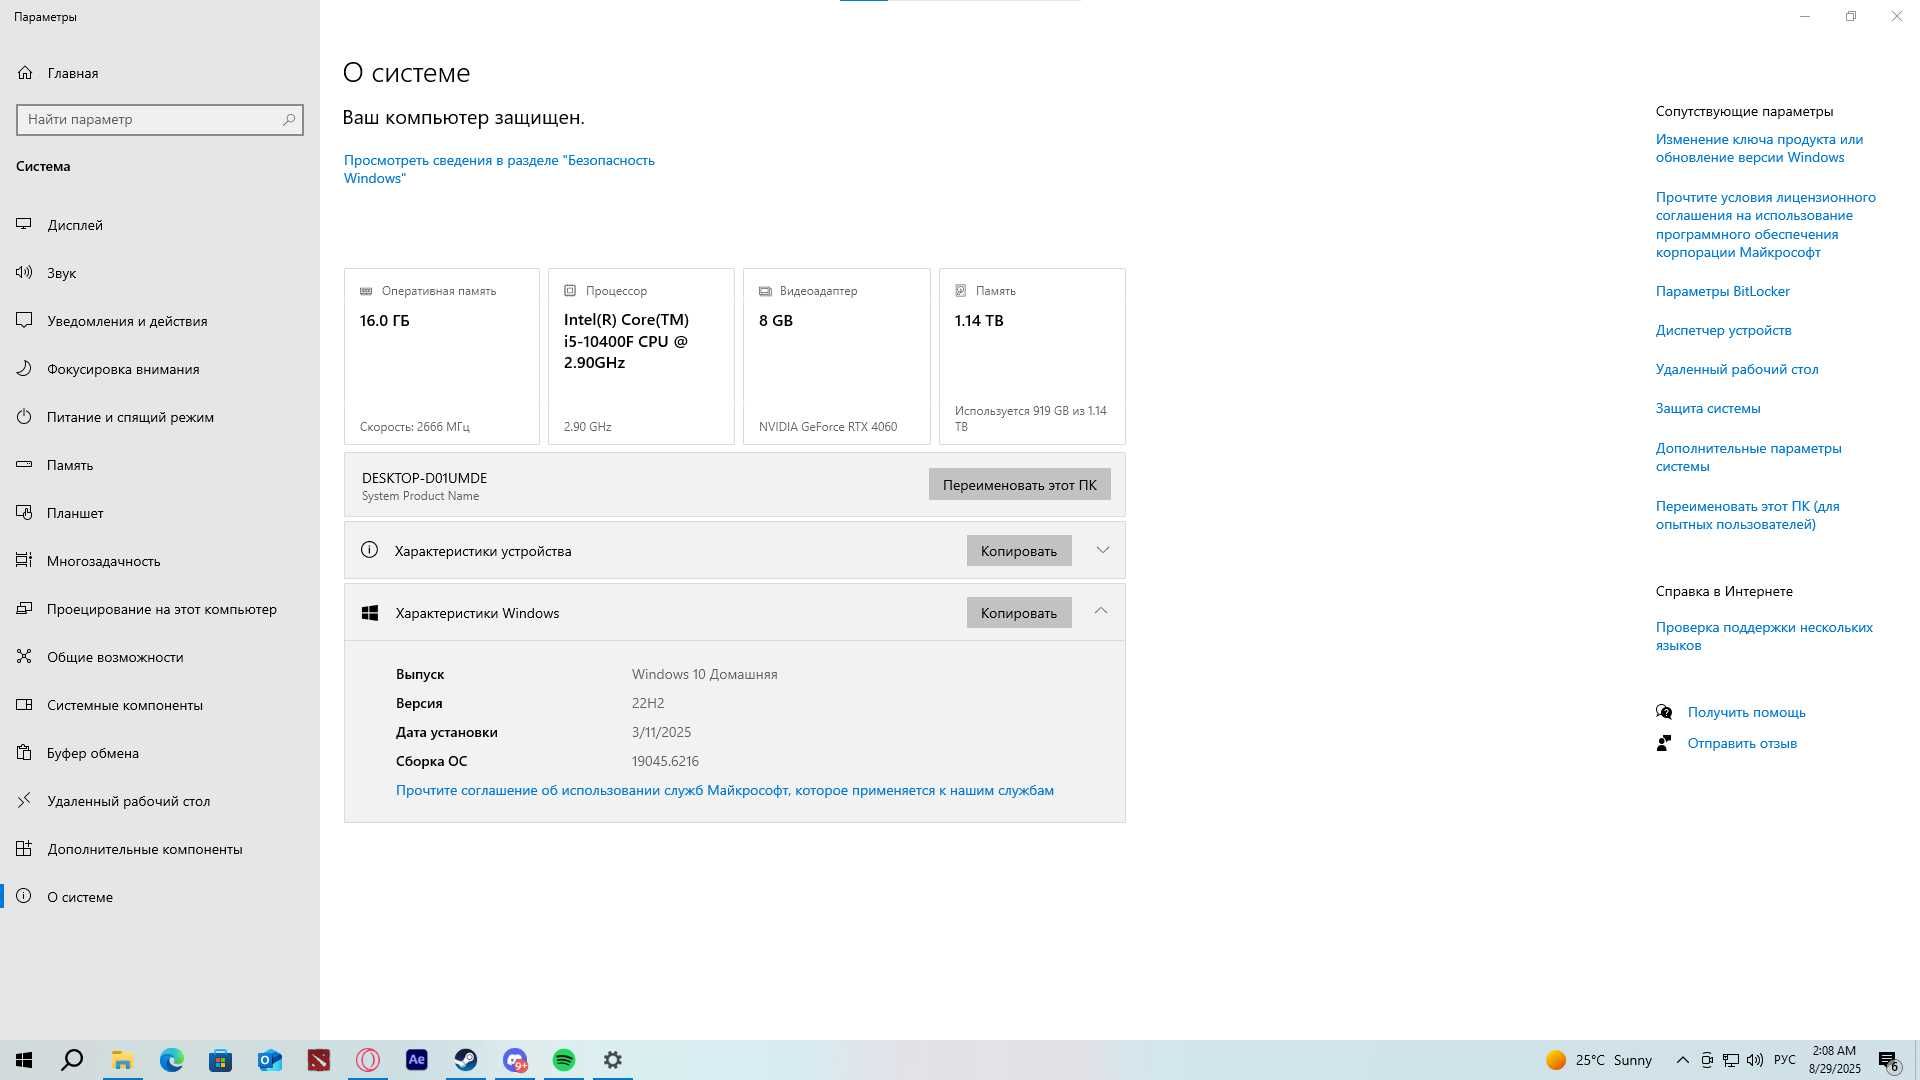Open the After Effects taskbar icon
Screen dimensions: 1920x1080
[417, 1060]
